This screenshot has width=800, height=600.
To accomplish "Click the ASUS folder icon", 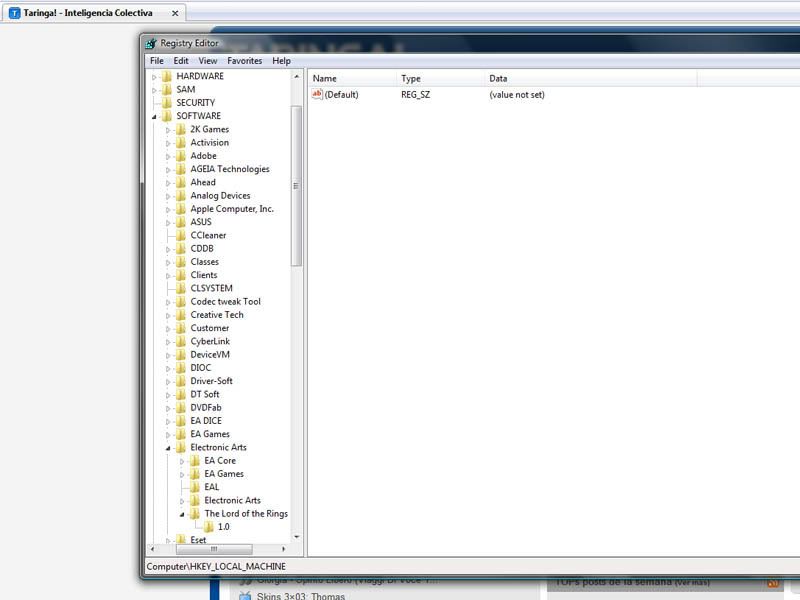I will (181, 222).
